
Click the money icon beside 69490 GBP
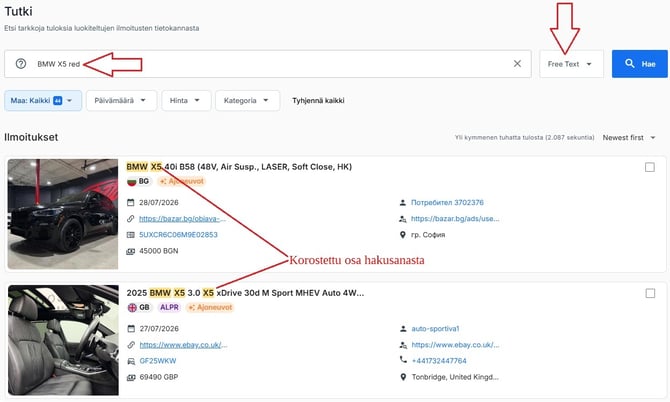tap(131, 377)
